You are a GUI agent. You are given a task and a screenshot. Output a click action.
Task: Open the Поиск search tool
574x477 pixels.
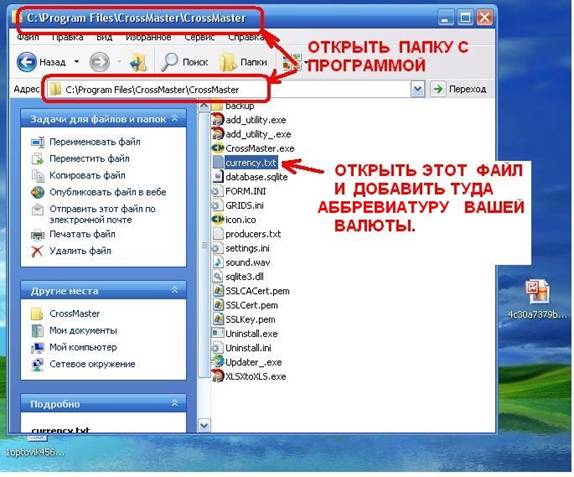click(x=185, y=62)
